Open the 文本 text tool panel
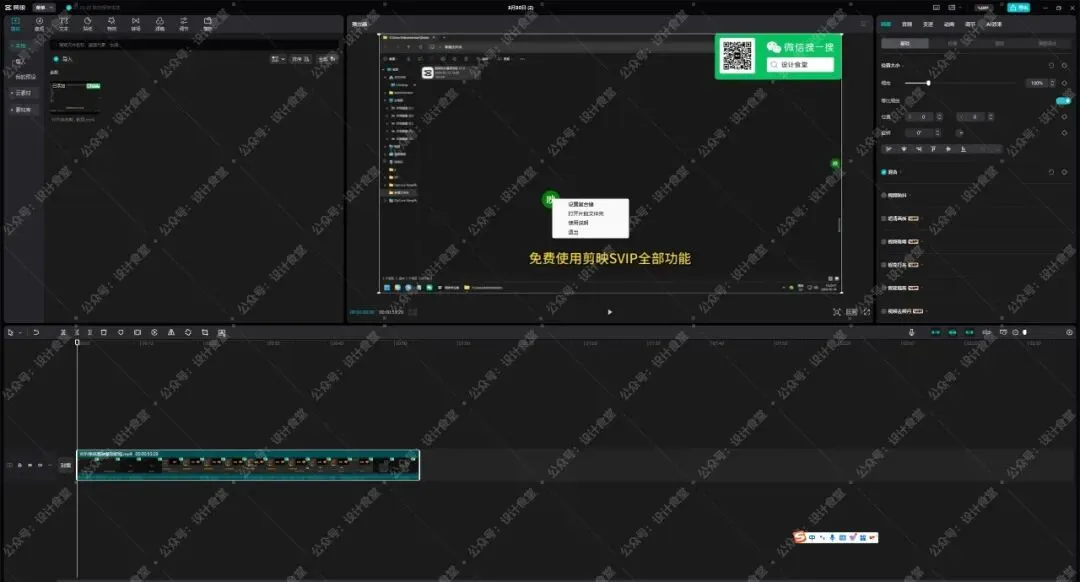This screenshot has height=582, width=1080. point(63,24)
